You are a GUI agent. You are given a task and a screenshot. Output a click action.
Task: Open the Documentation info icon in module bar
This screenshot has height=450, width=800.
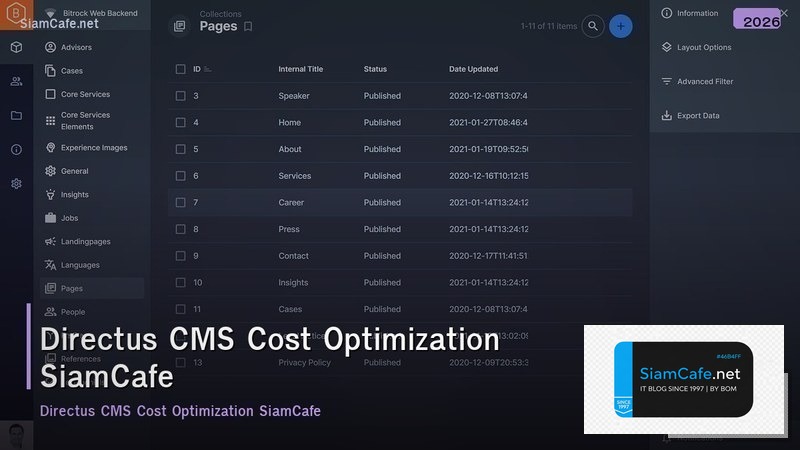pyautogui.click(x=16, y=149)
